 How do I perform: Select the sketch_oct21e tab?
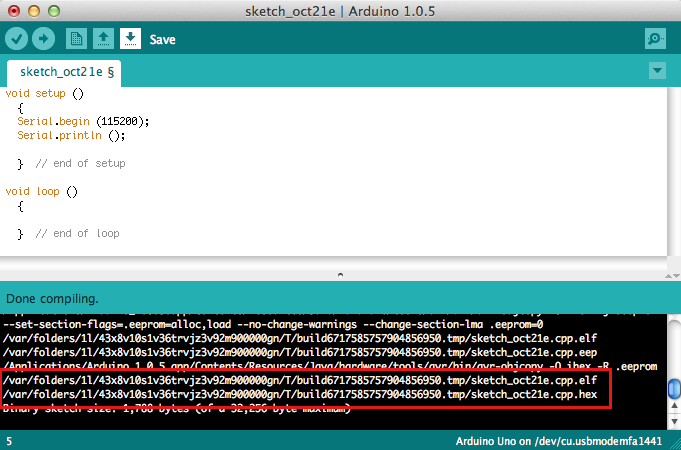pos(67,72)
